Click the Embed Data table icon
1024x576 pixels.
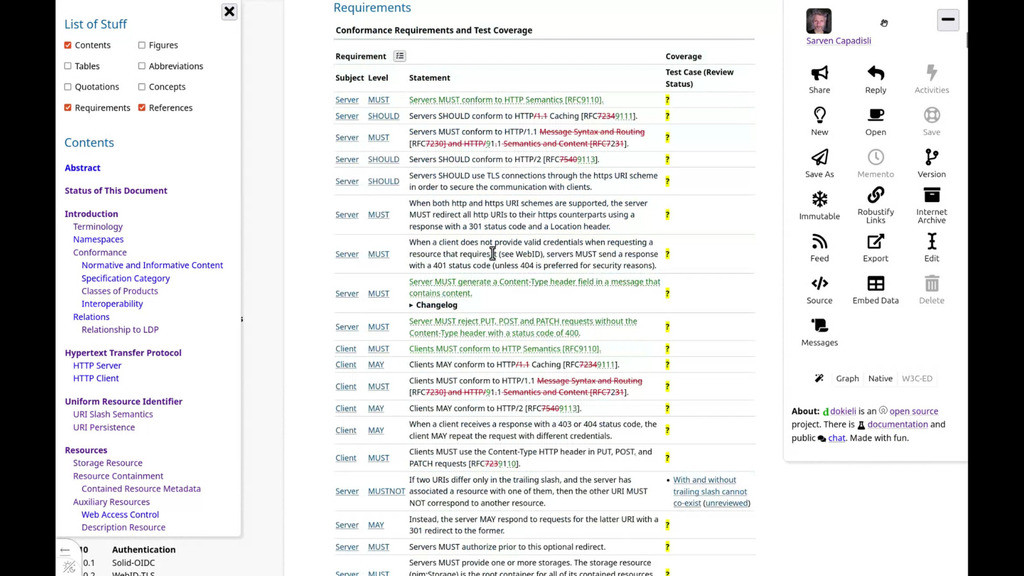coord(875,283)
